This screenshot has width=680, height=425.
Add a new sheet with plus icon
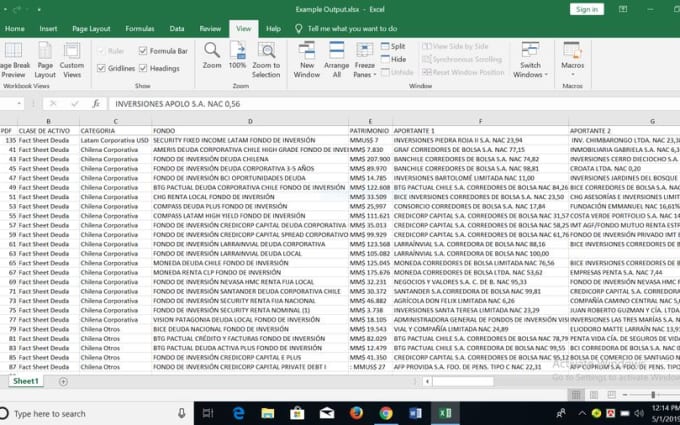click(63, 382)
